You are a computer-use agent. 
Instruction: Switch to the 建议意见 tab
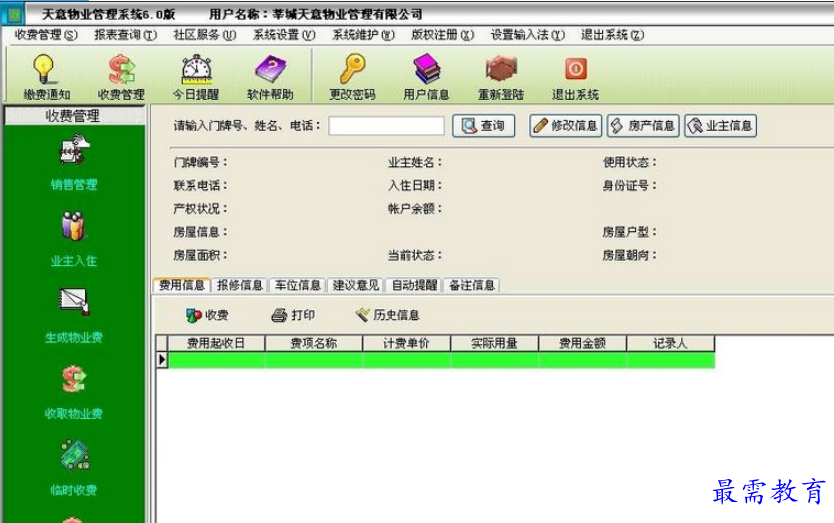pos(356,285)
